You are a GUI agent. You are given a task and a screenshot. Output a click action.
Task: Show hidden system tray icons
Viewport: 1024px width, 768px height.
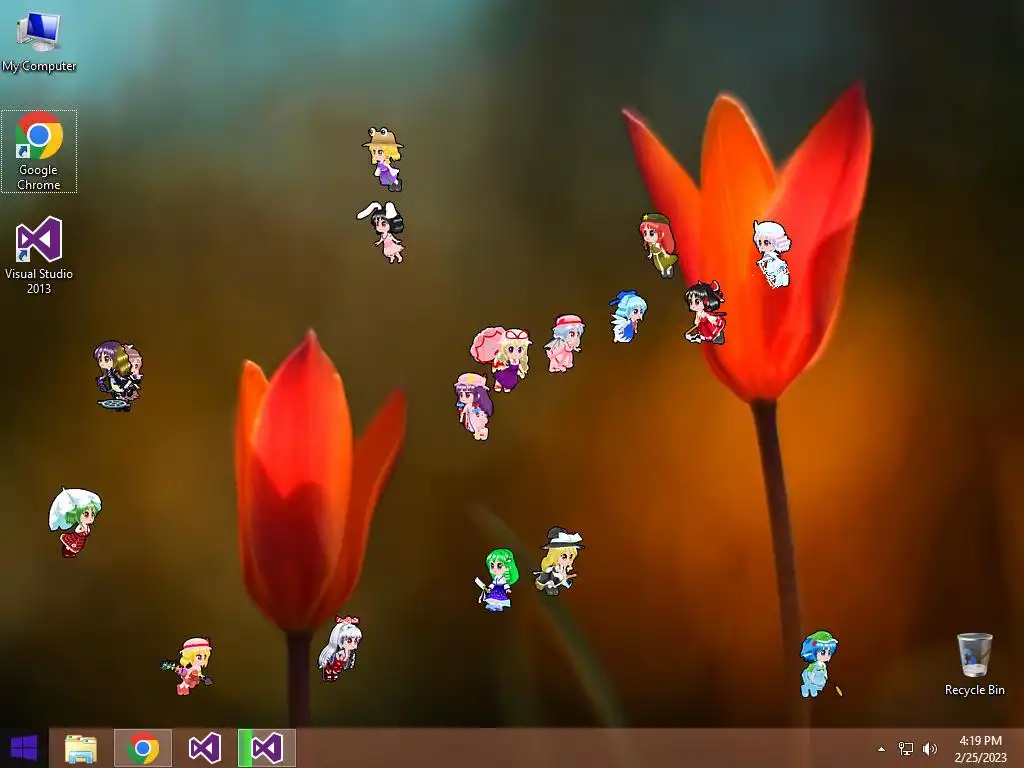pyautogui.click(x=882, y=749)
